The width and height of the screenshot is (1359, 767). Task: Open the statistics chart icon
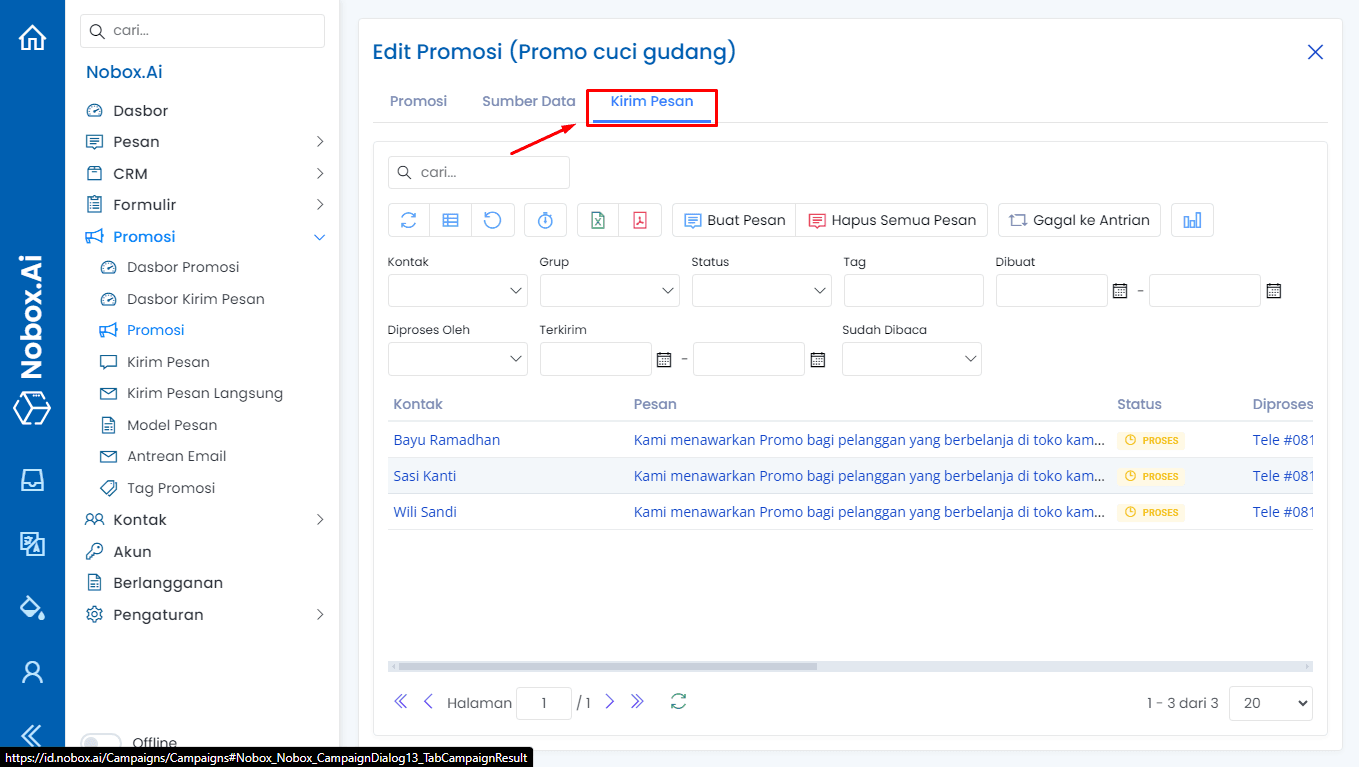tap(1192, 220)
